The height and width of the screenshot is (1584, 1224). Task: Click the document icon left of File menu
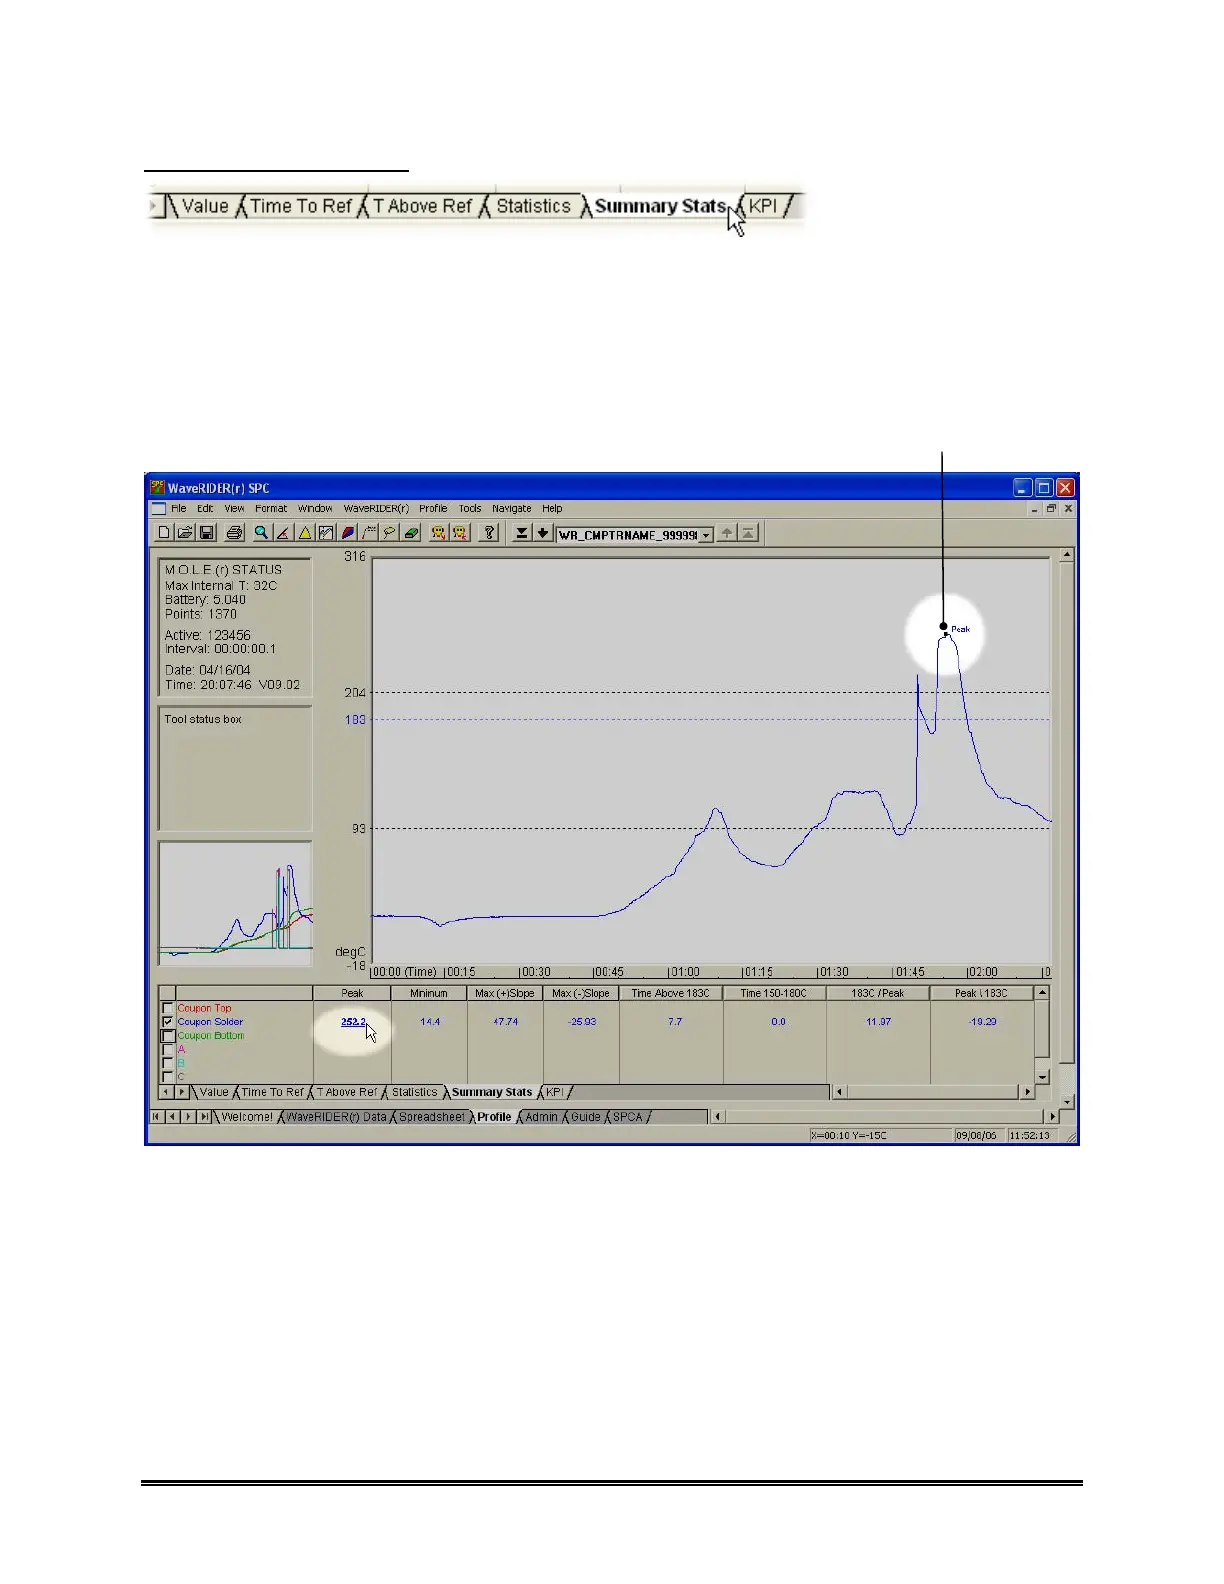tap(158, 508)
